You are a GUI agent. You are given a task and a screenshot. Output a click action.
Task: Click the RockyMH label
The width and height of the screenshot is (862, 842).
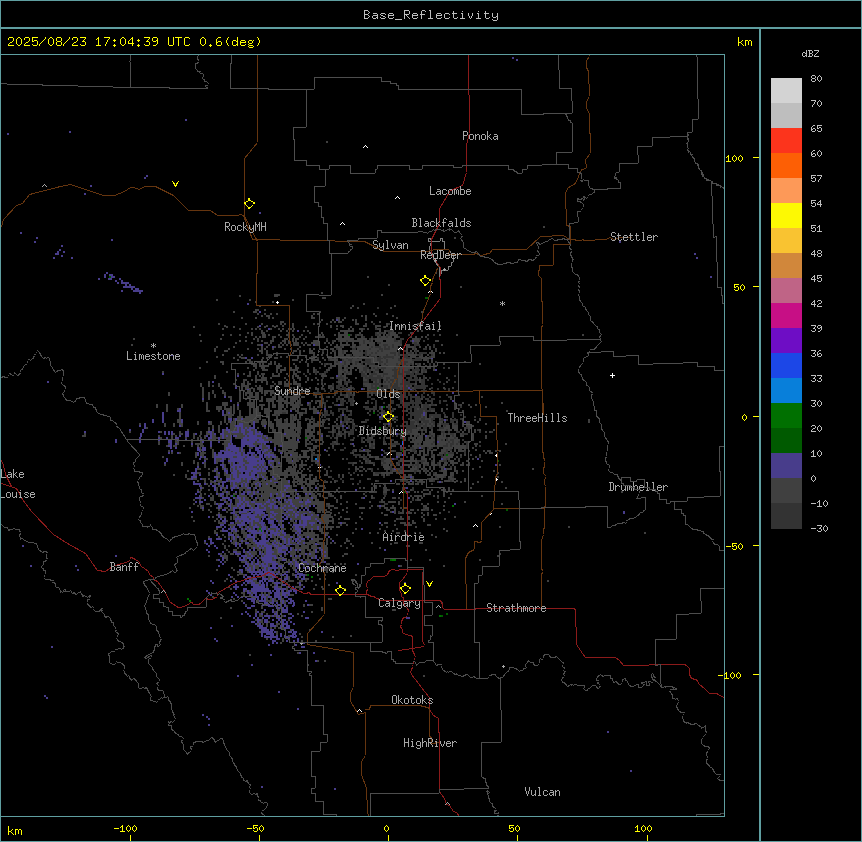click(x=245, y=227)
